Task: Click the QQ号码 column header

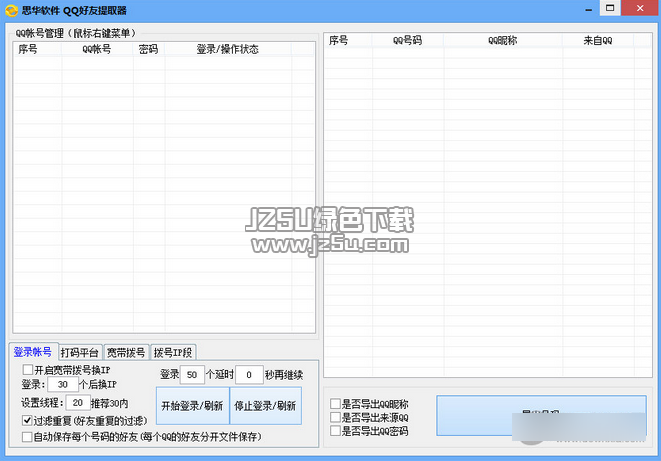Action: point(408,40)
